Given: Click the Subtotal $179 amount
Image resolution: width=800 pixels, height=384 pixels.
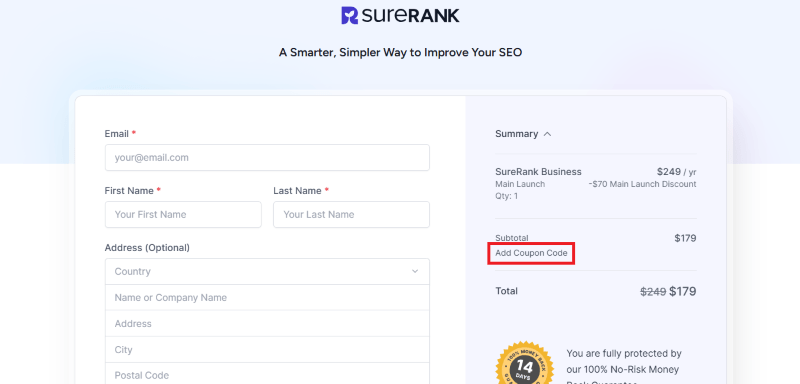Looking at the screenshot, I should [x=685, y=238].
